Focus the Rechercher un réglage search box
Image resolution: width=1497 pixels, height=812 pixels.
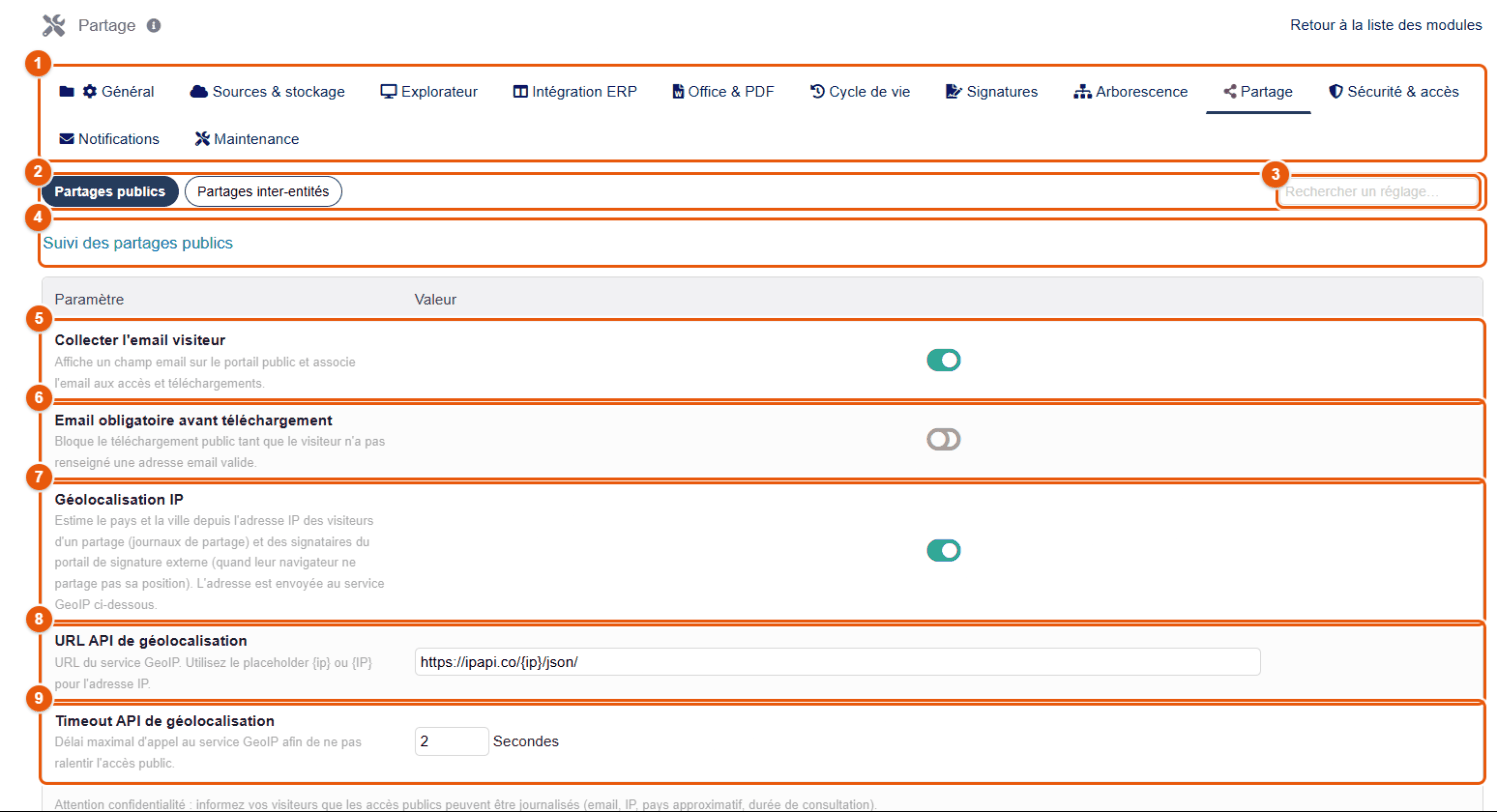pyautogui.click(x=1377, y=191)
